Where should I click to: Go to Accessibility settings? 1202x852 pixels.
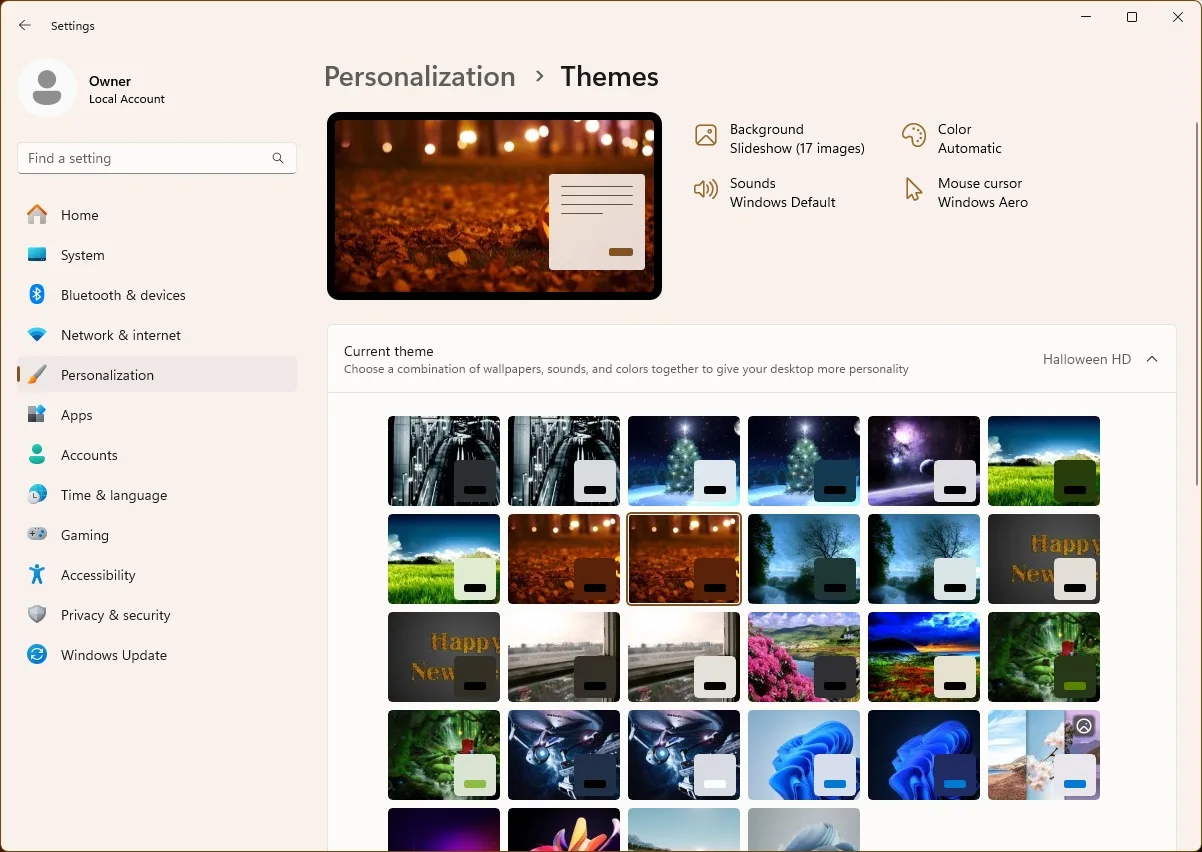[157, 575]
